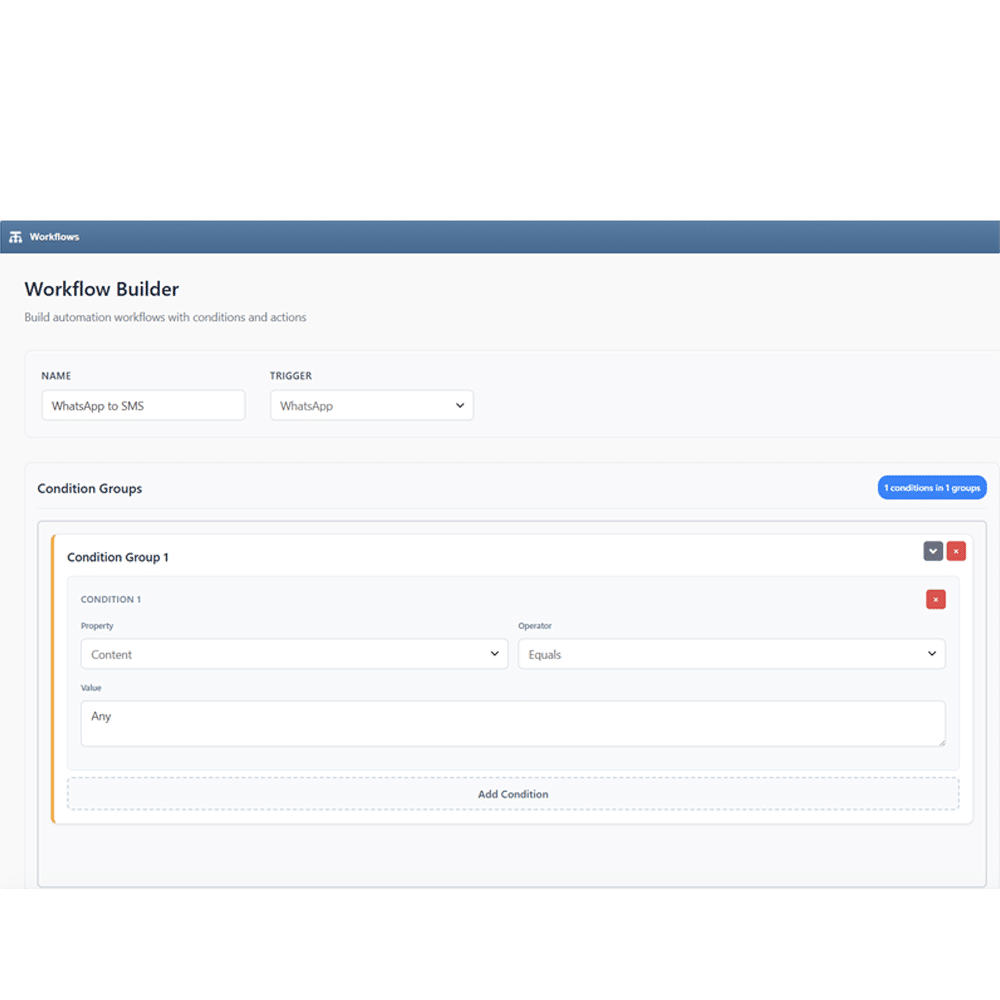Viewport: 1000px width, 1000px height.
Task: Click the NAME field label
Action: click(x=56, y=376)
